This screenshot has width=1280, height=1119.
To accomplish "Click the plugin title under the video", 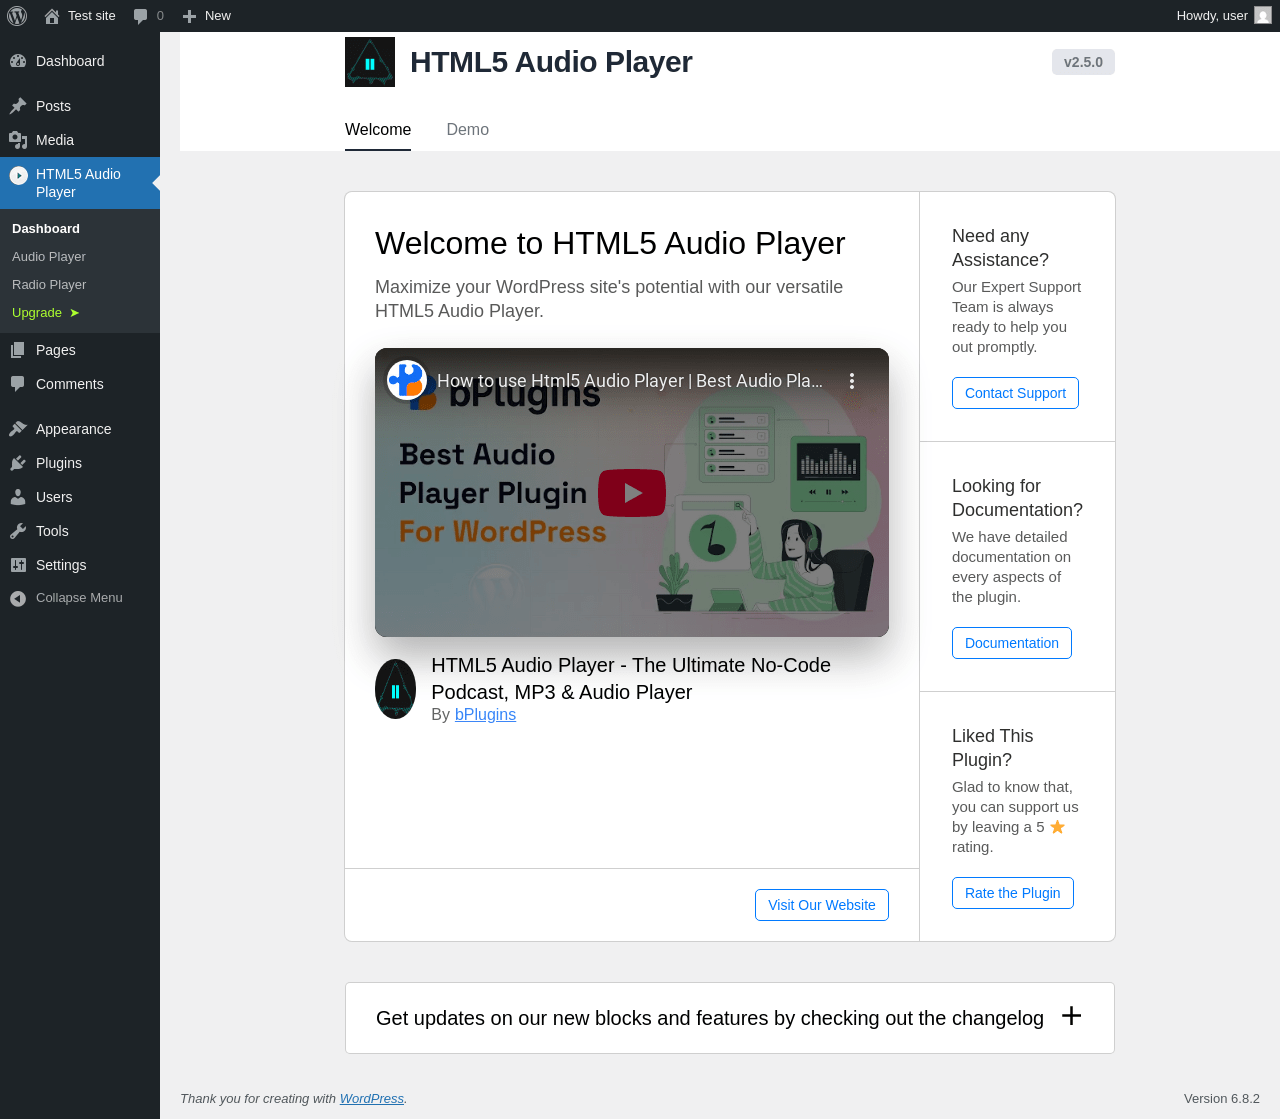I will pyautogui.click(x=631, y=679).
